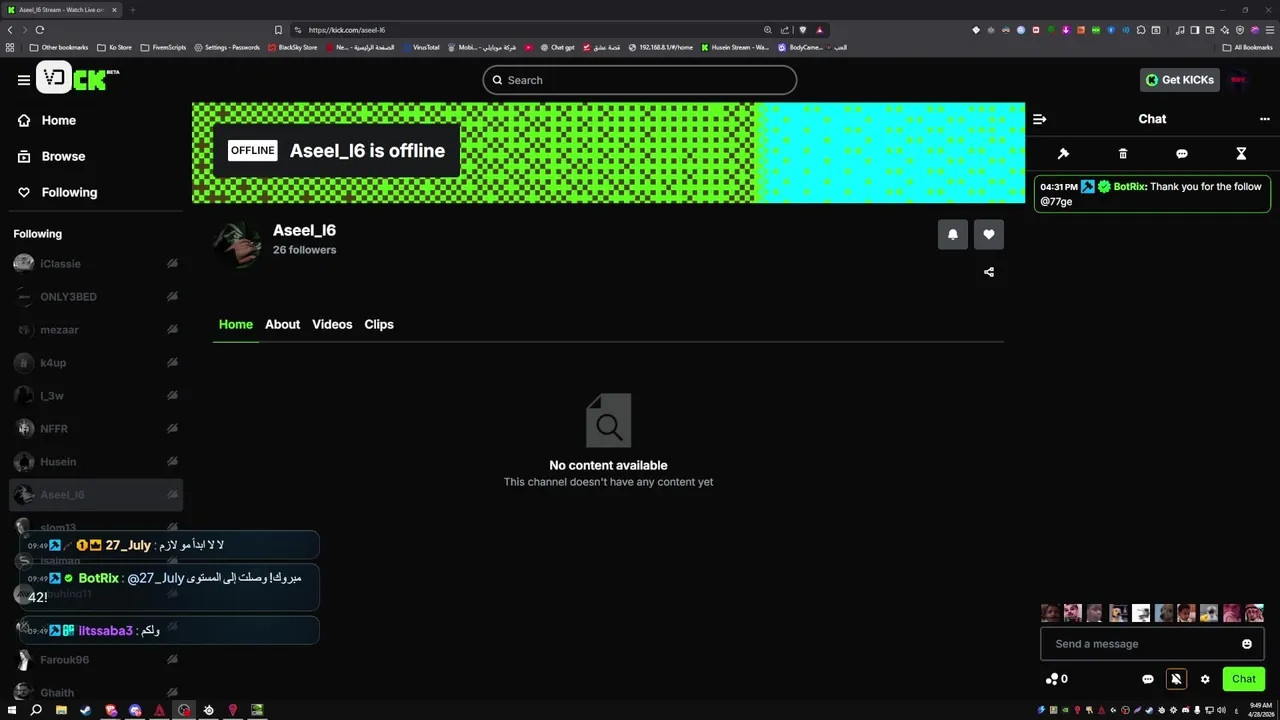Open VirusTotal bookmark

pyautogui.click(x=420, y=47)
